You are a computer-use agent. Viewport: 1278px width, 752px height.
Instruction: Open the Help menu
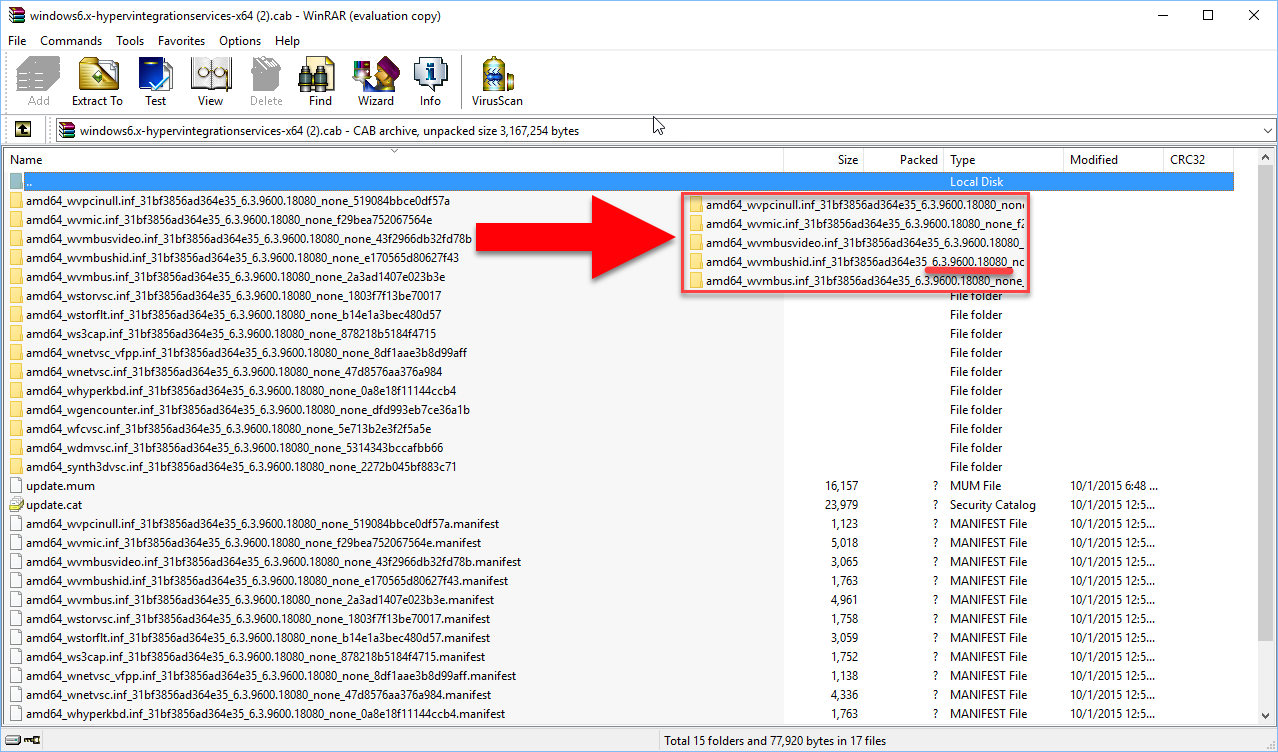tap(287, 41)
